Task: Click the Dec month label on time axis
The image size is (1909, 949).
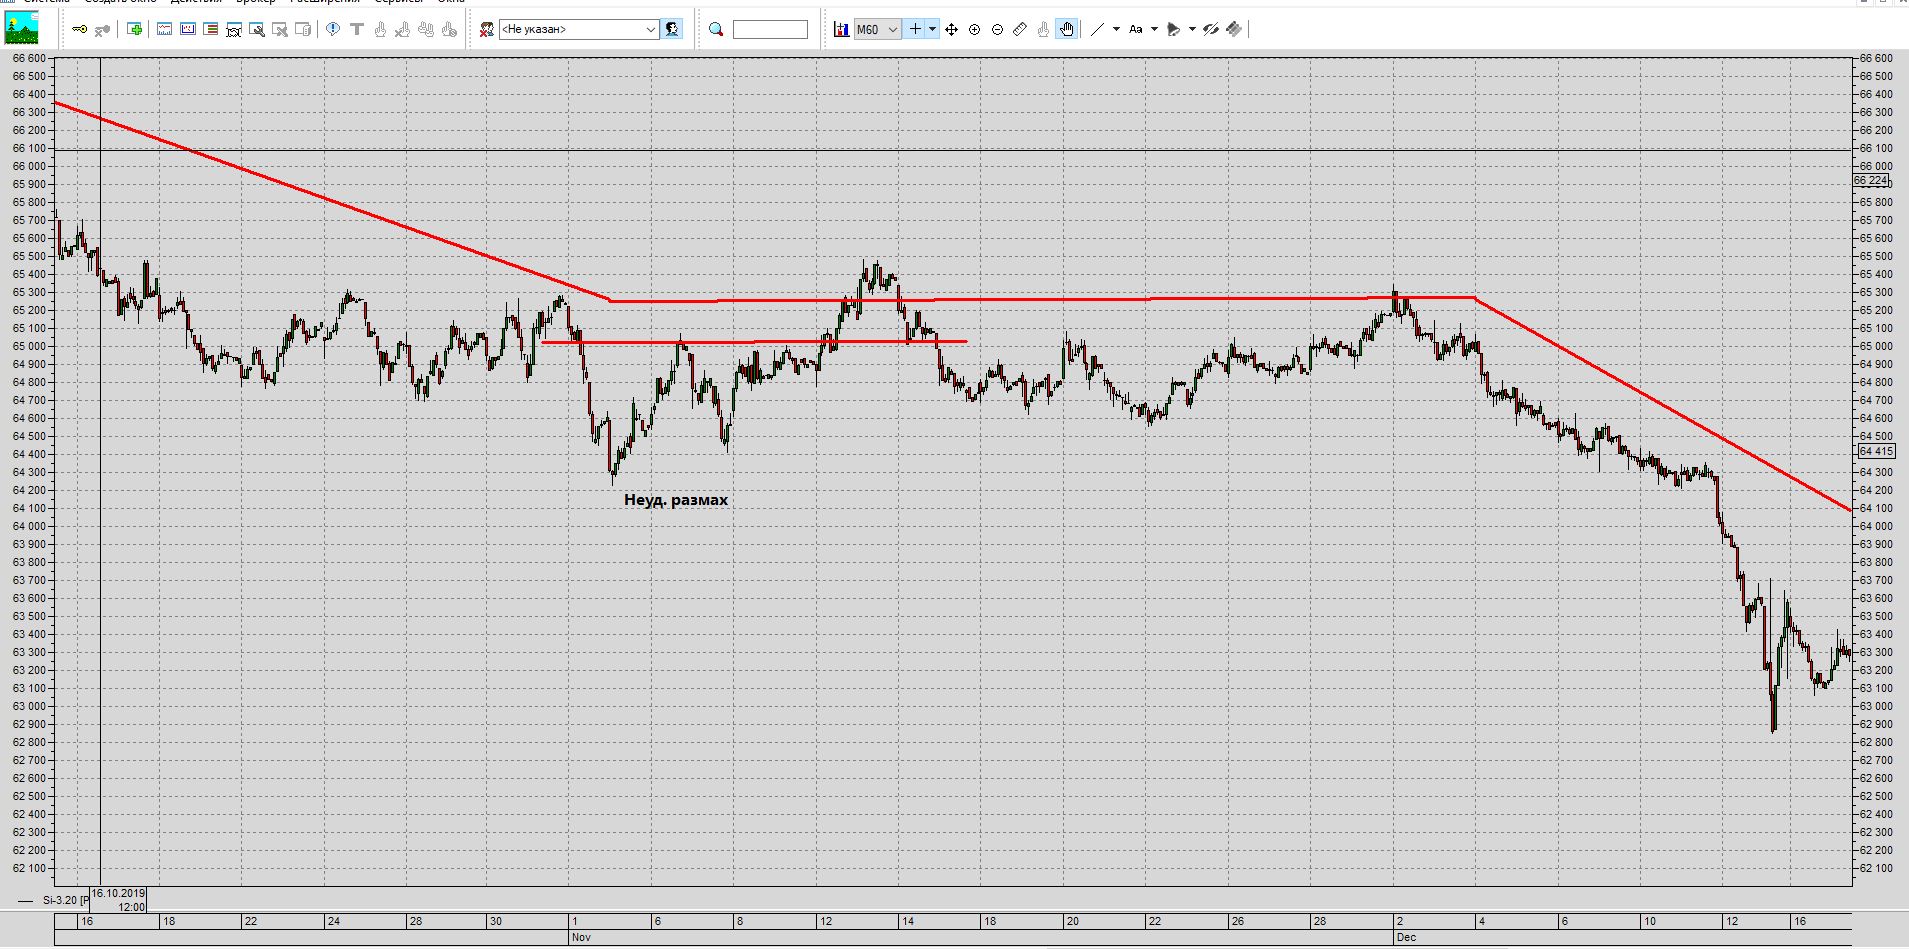Action: (x=1406, y=938)
